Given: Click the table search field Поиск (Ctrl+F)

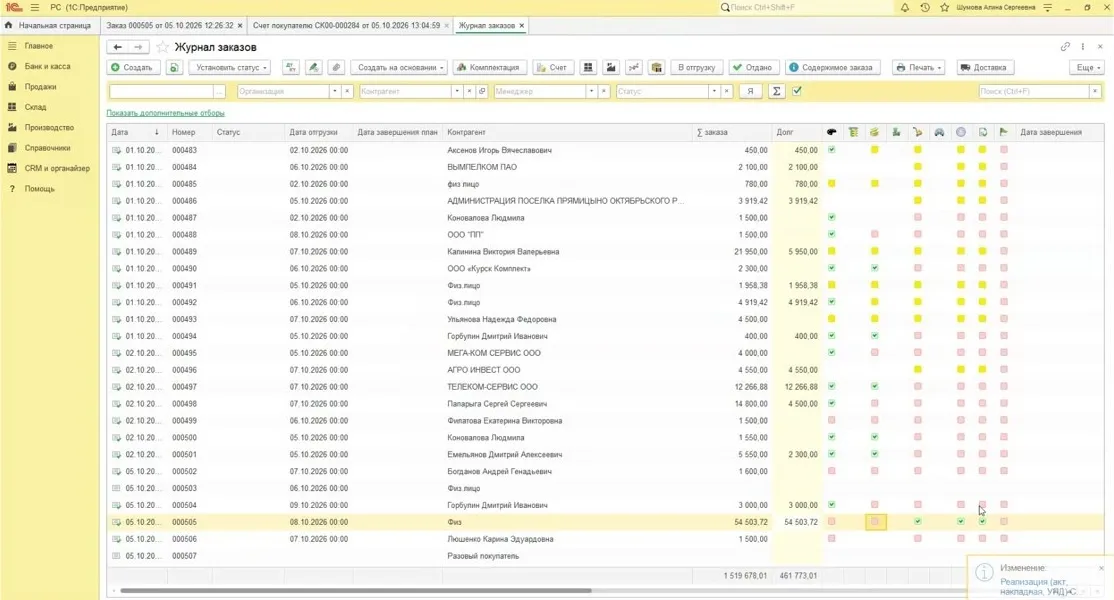Looking at the screenshot, I should [x=1034, y=91].
